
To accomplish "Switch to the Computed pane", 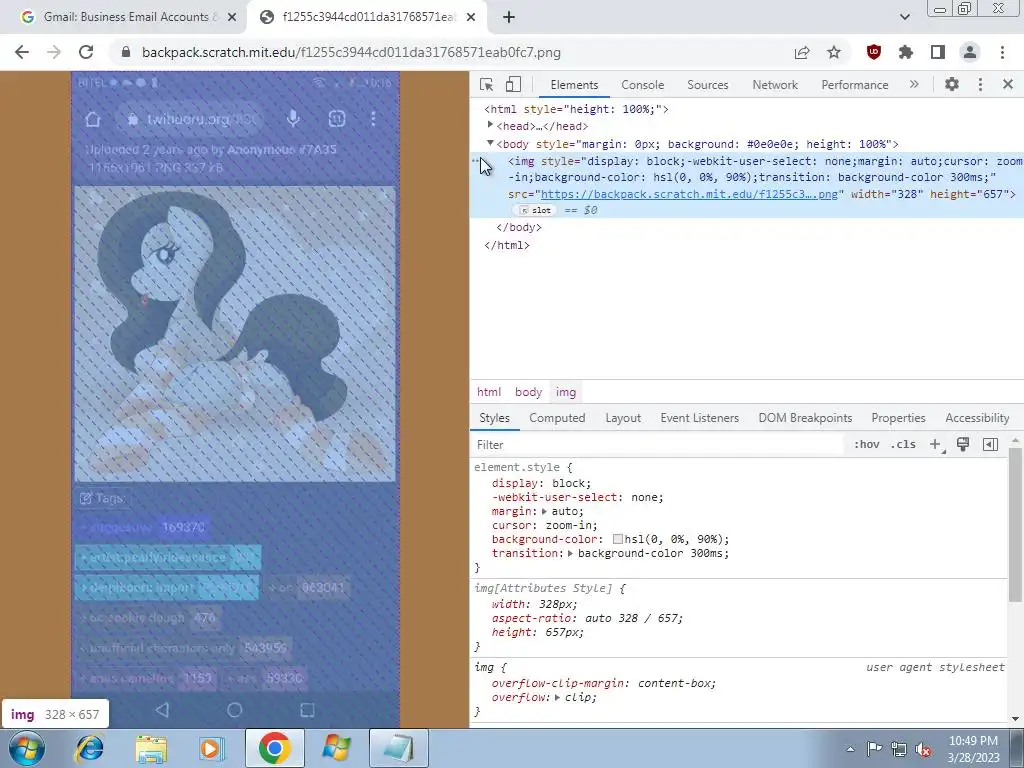I will click(557, 418).
